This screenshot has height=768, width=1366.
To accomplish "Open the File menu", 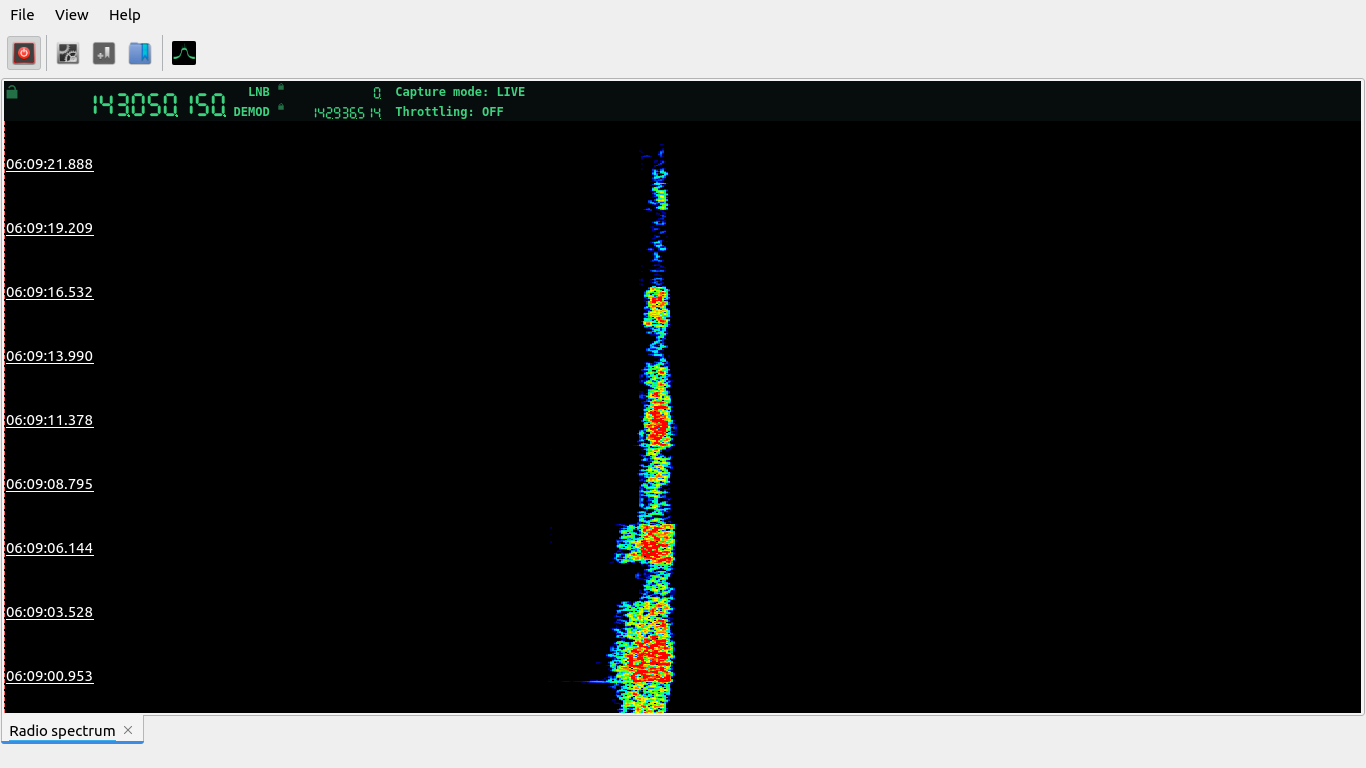I will pos(22,15).
